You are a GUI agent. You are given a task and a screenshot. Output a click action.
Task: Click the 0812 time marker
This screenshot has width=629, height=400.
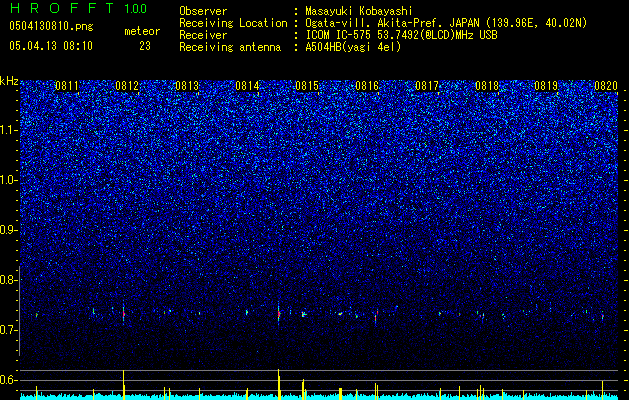coord(127,85)
